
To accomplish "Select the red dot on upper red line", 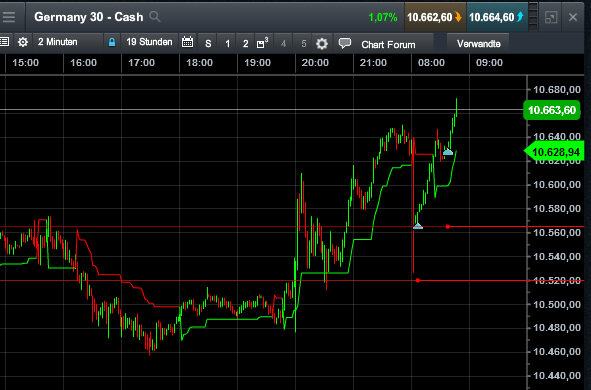I will 448,227.
